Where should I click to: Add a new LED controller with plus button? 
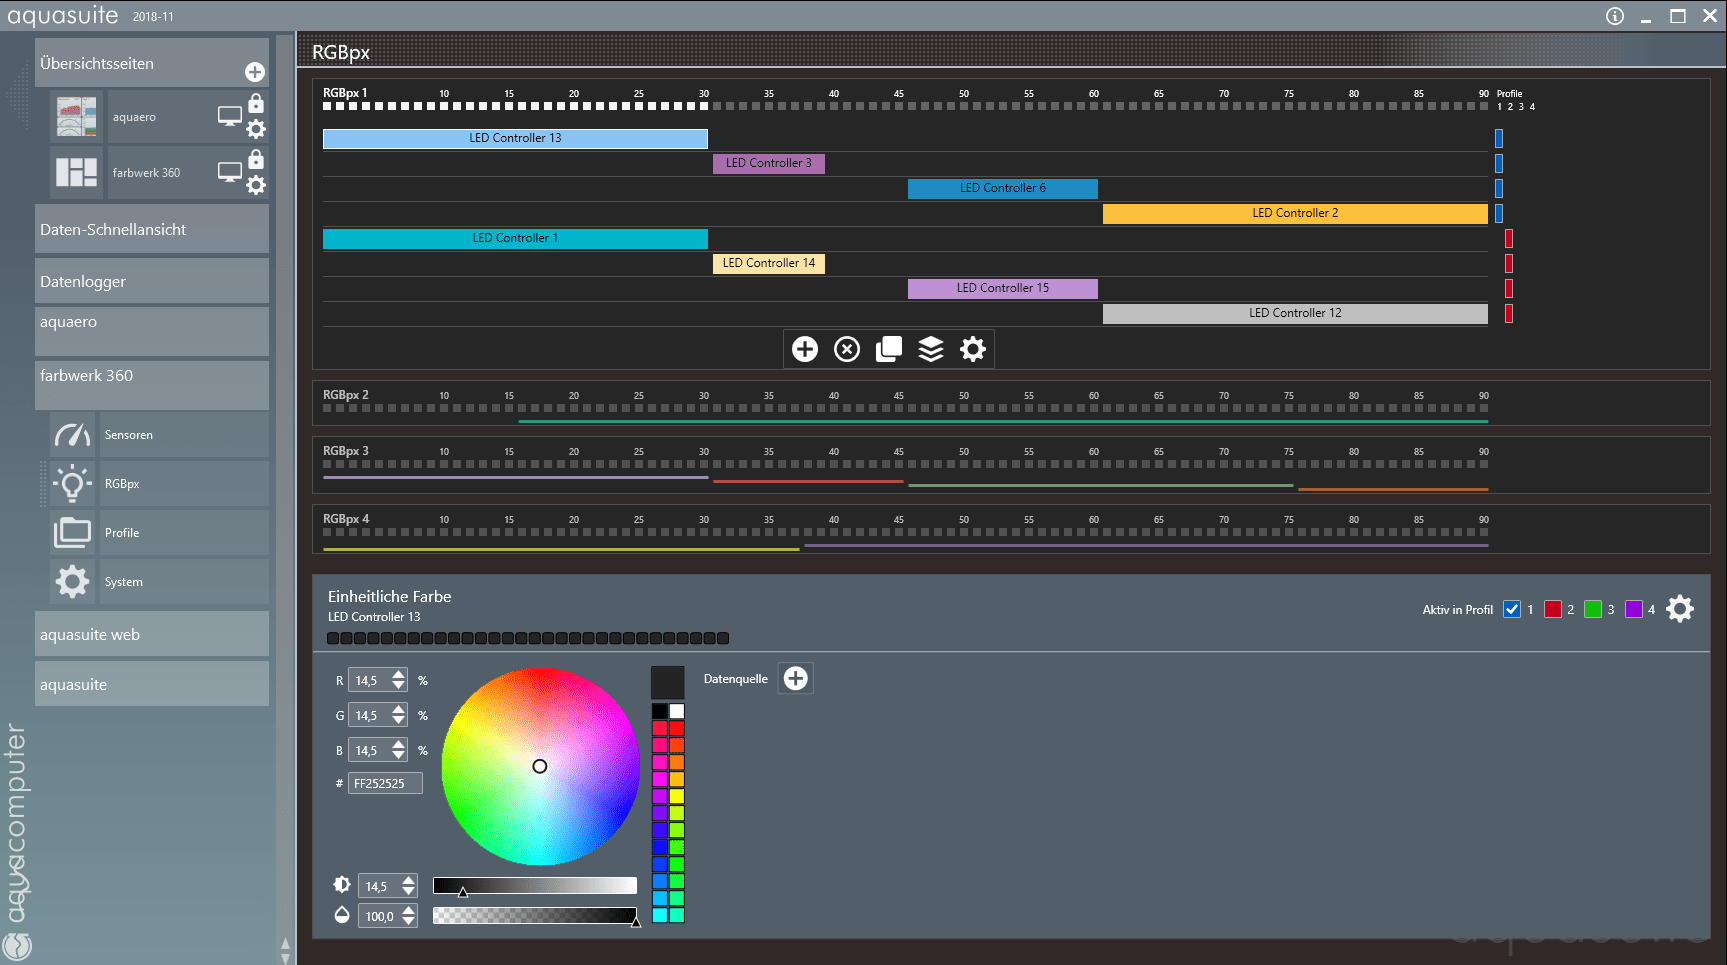tap(805, 349)
